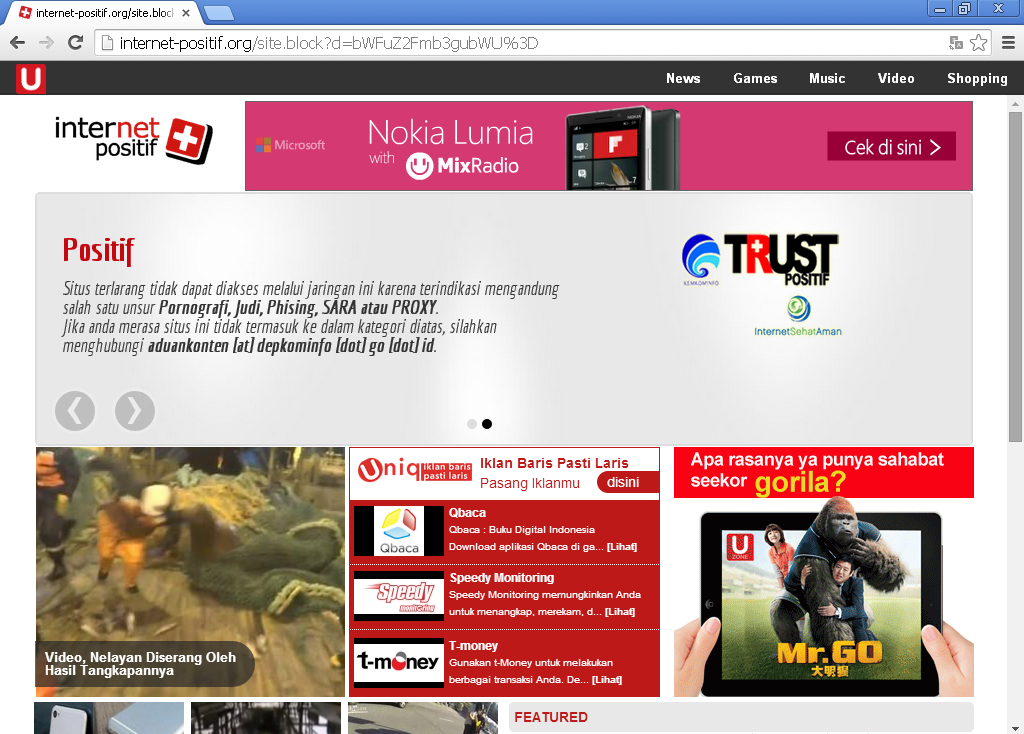
Task: Open the translate page icon
Action: pyautogui.click(x=956, y=43)
